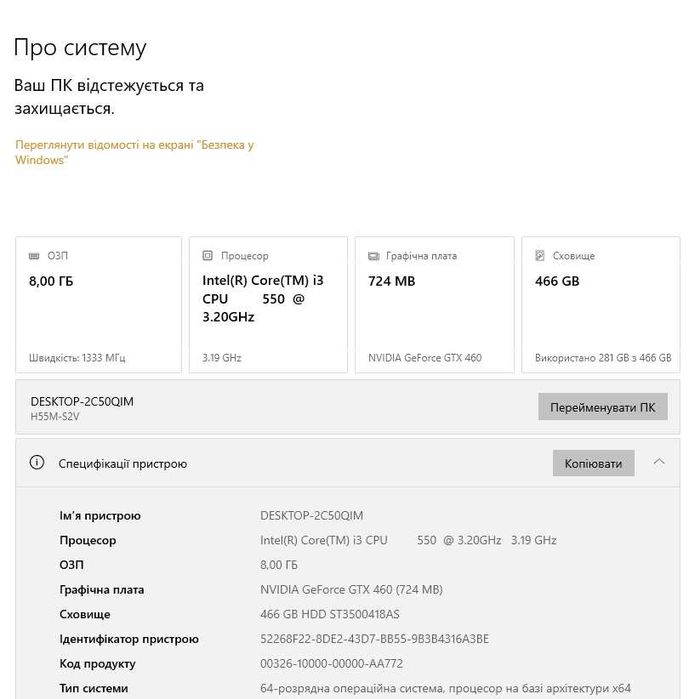Open the Windows Security details link
The image size is (689, 699).
(134, 152)
